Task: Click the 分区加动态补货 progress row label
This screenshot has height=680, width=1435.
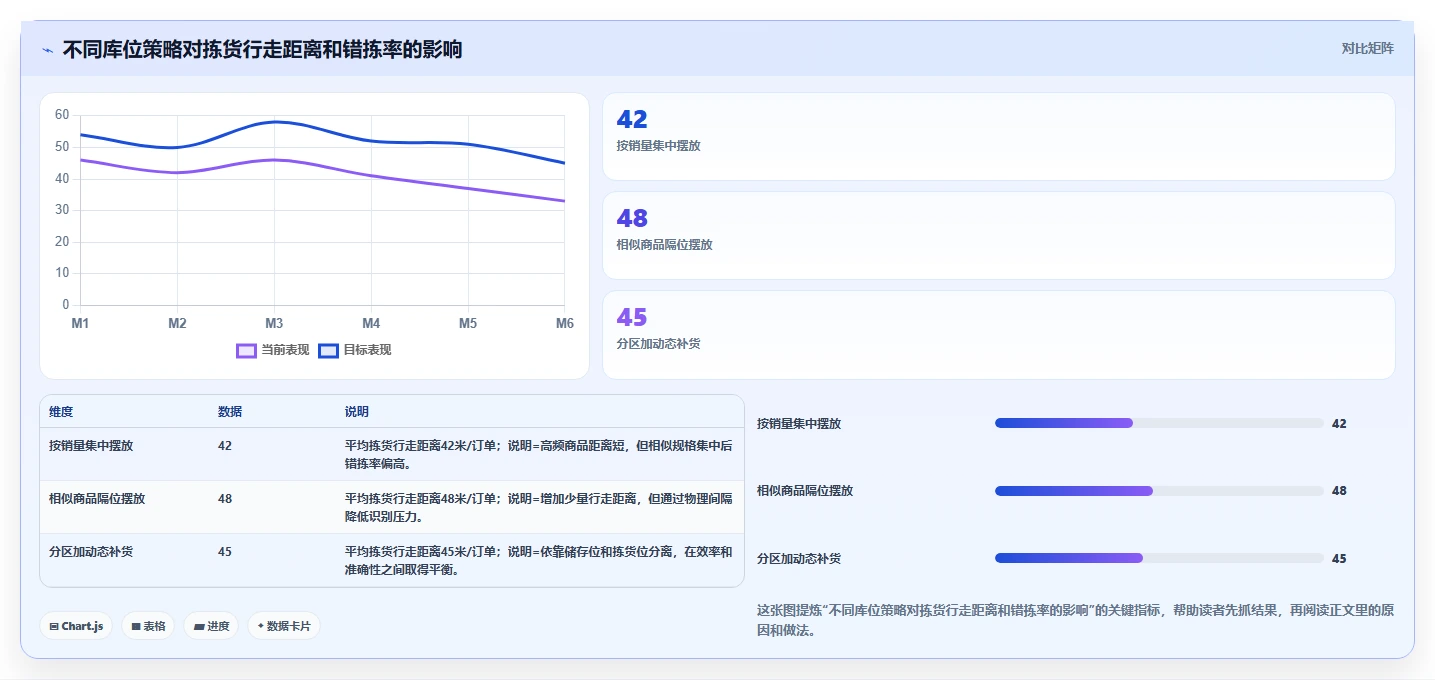Action: (x=799, y=558)
